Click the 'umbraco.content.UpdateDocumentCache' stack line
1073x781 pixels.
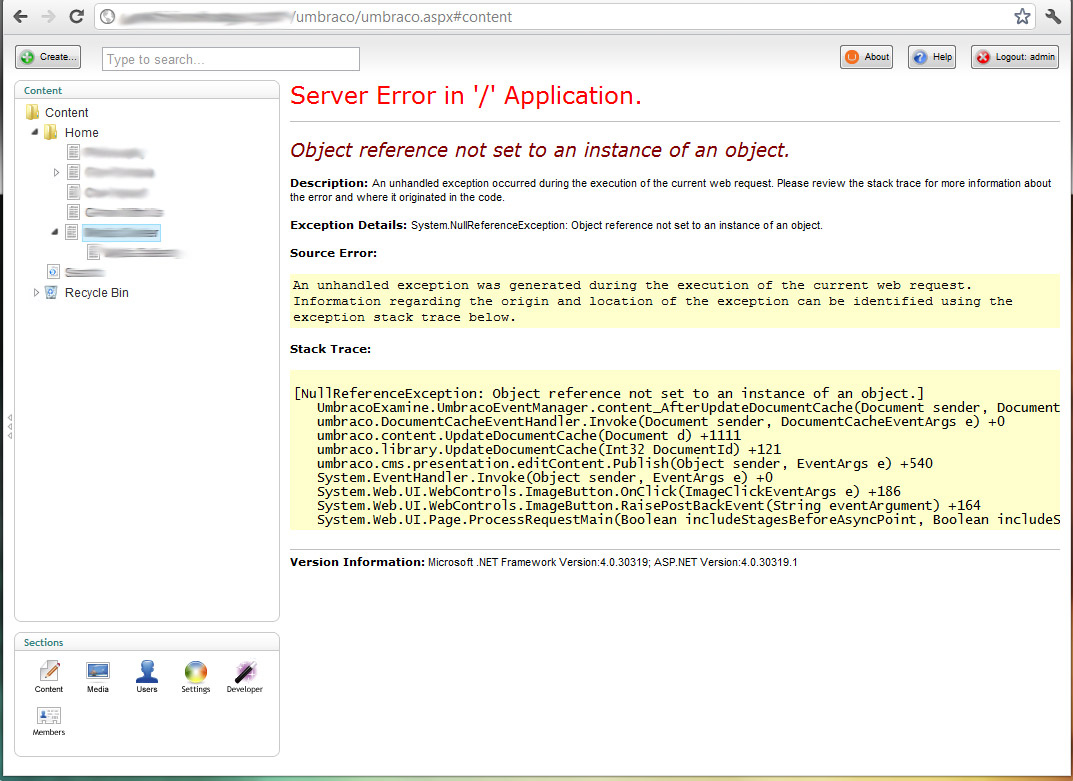tap(529, 435)
